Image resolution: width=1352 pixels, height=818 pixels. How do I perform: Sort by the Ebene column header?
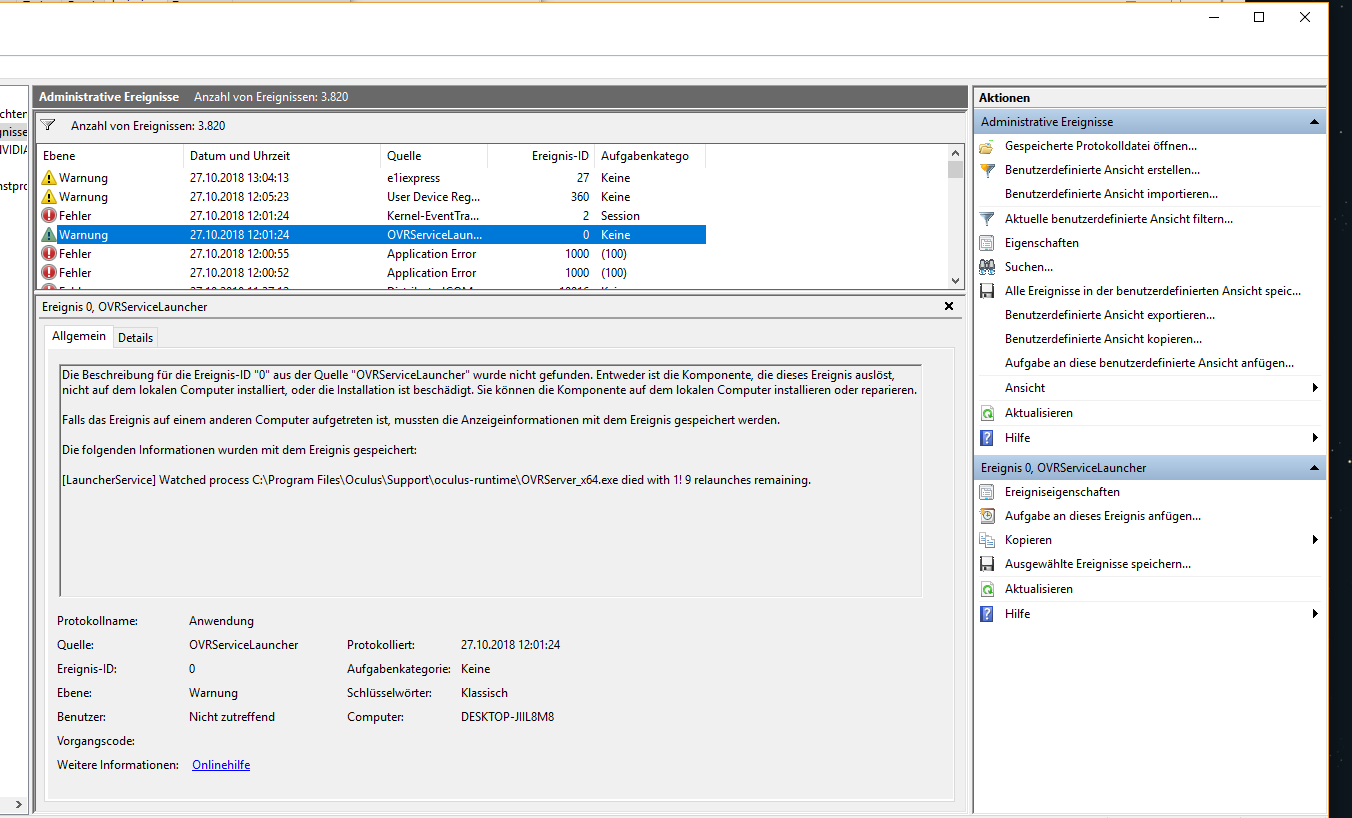tap(110, 156)
